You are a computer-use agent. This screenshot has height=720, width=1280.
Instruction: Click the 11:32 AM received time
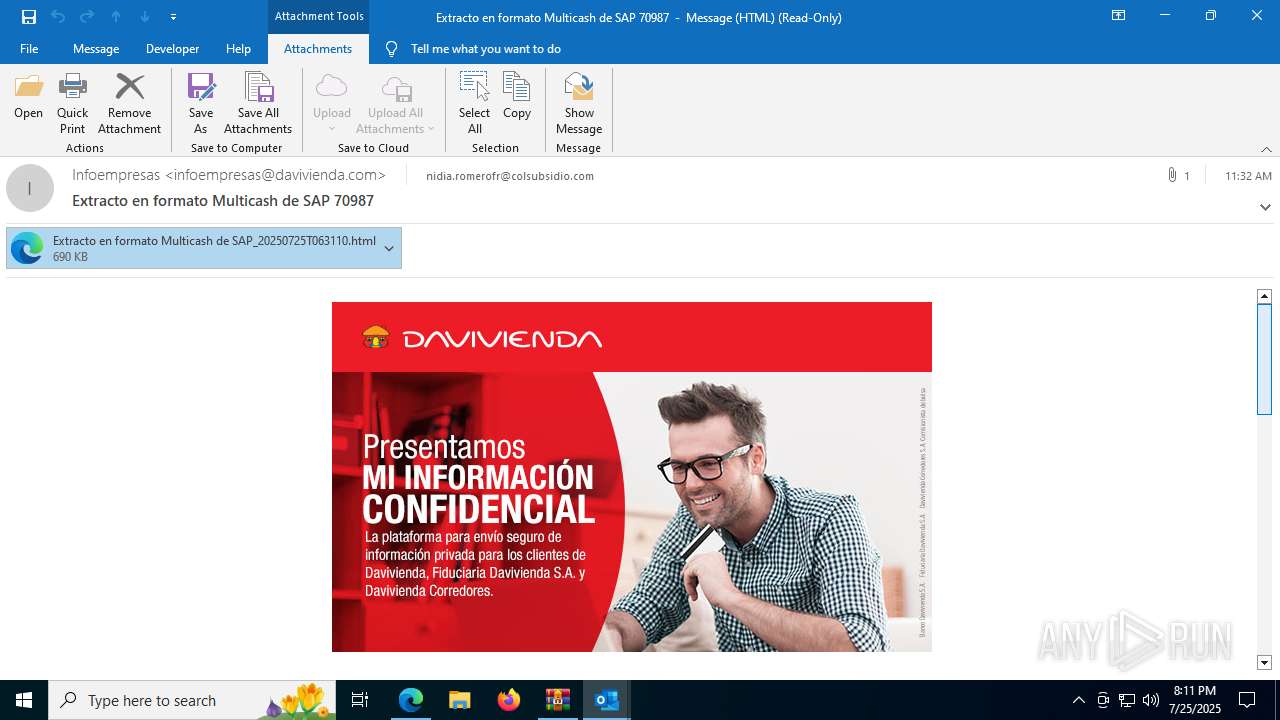[x=1248, y=176]
